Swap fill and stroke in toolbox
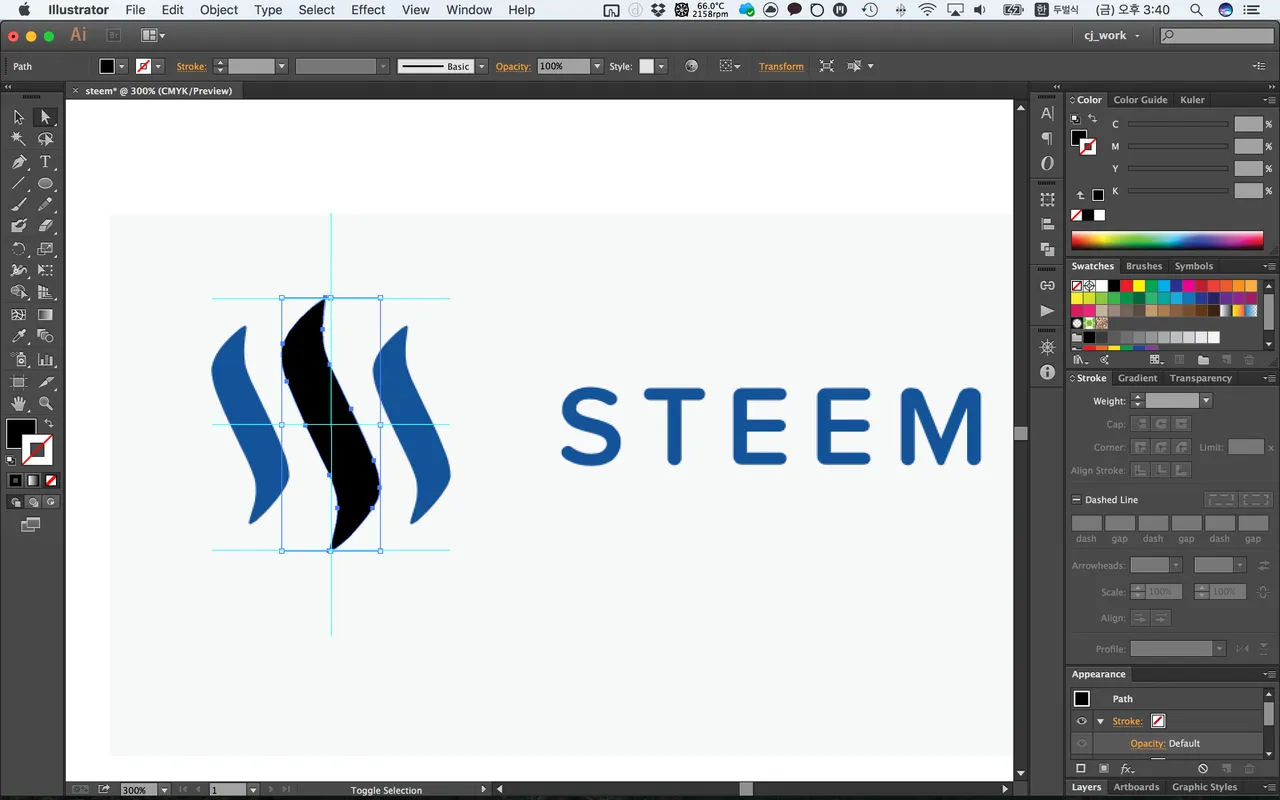Screen dimensions: 1280x800 [49, 424]
